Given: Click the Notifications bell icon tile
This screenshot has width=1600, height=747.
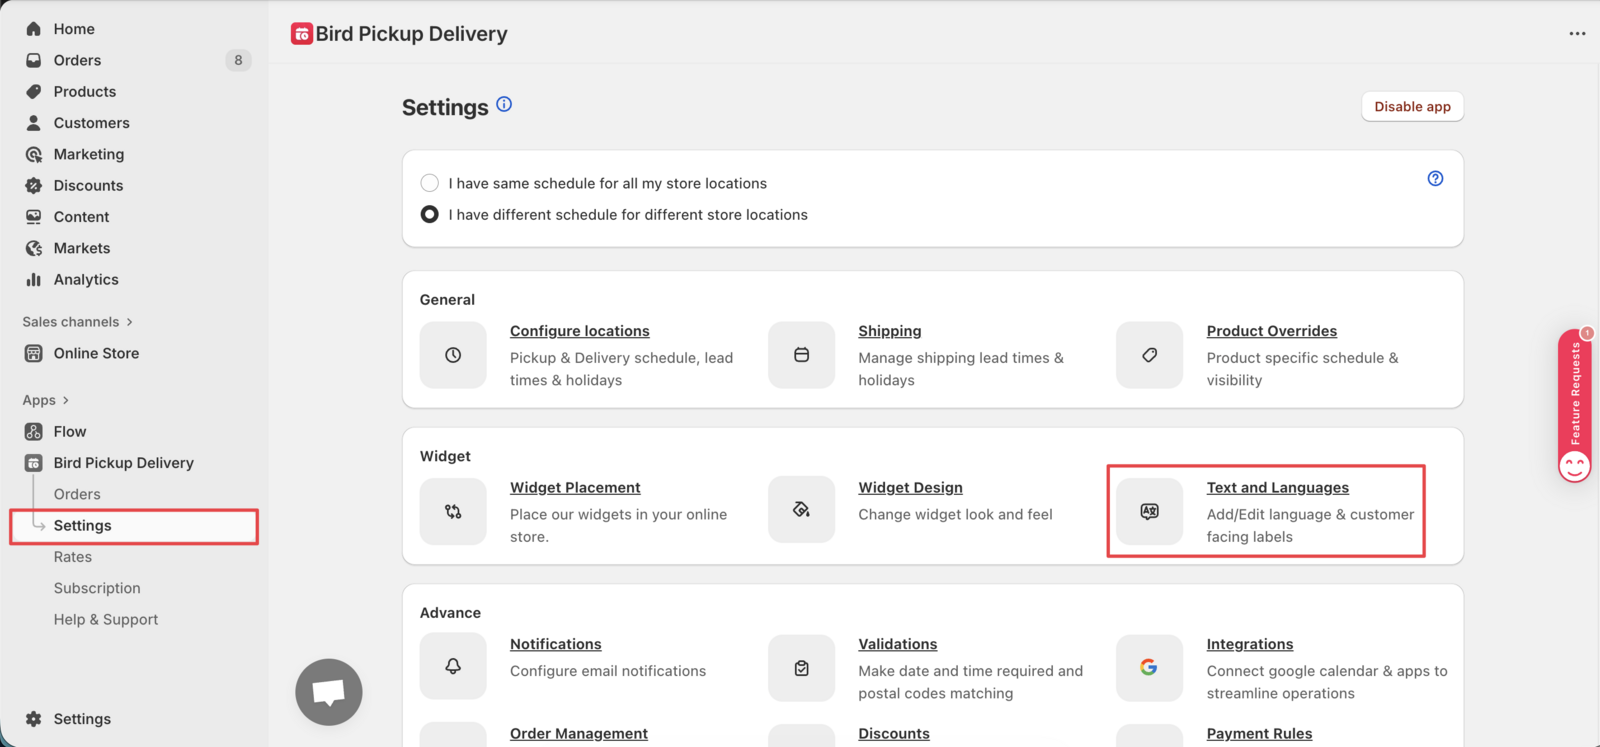Looking at the screenshot, I should tap(453, 666).
